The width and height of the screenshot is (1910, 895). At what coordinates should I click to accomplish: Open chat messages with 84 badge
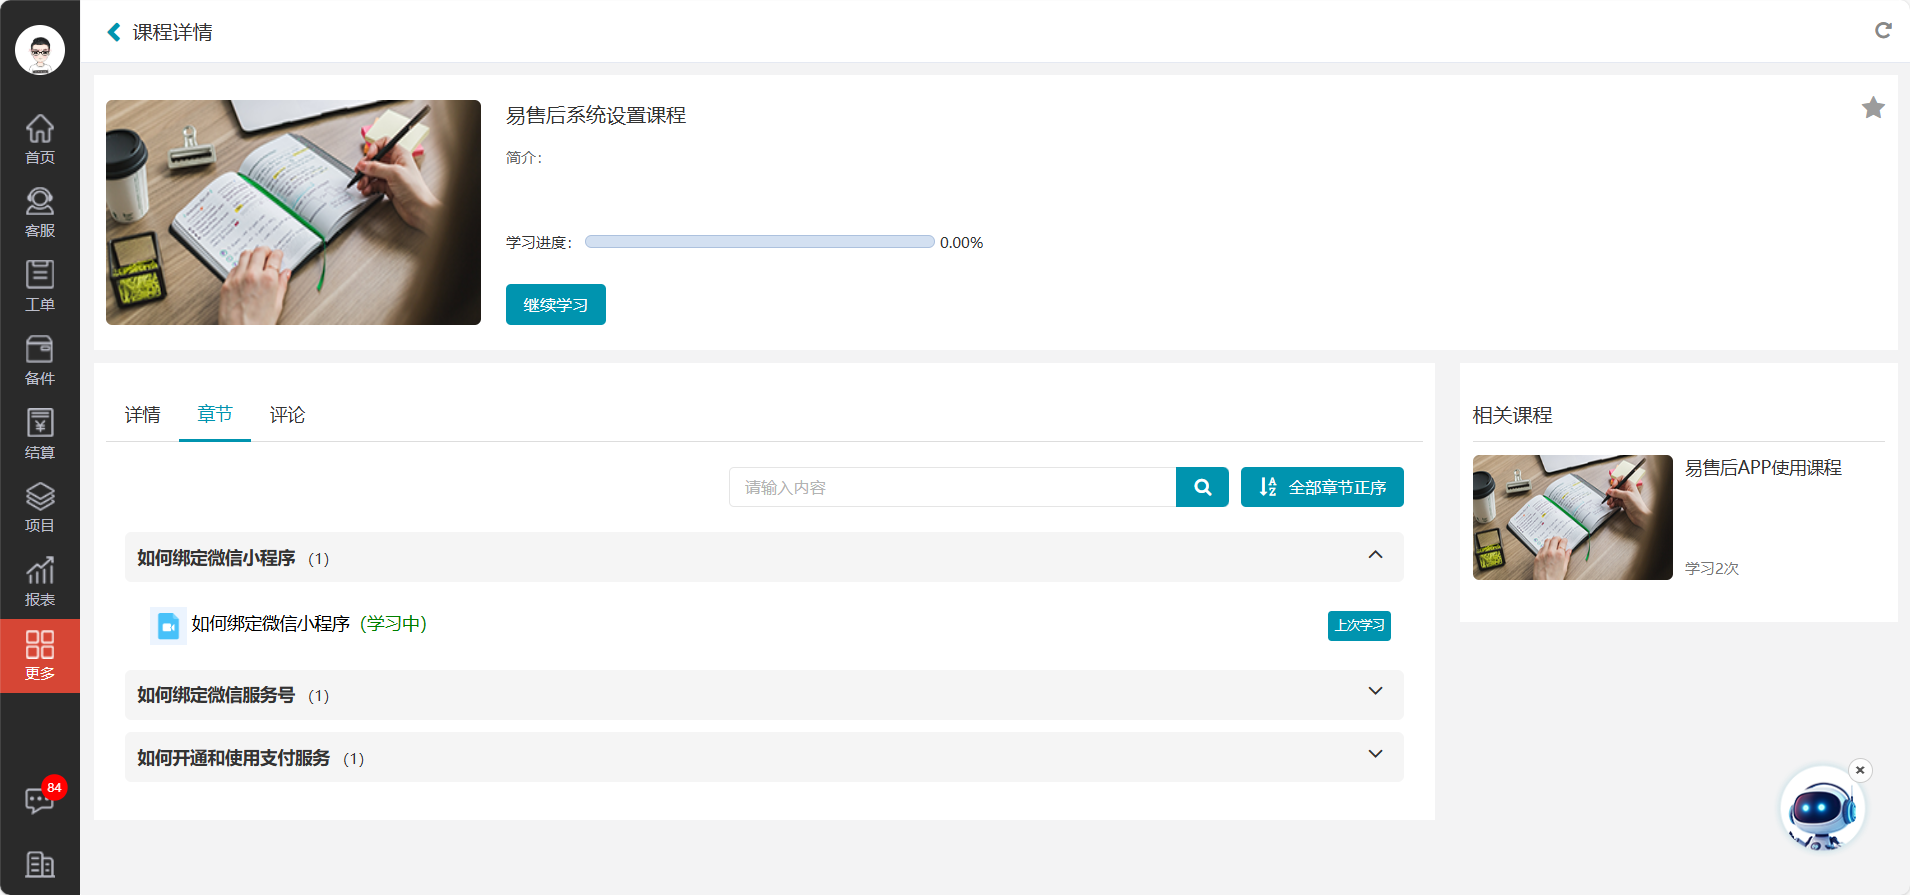40,800
